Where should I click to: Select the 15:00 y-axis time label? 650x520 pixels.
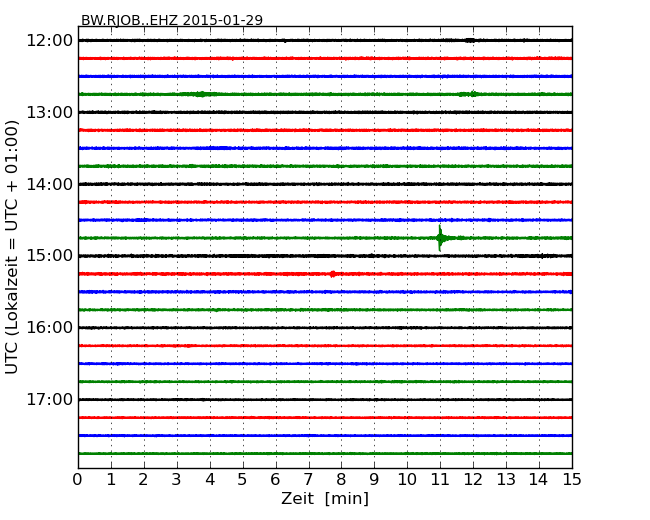pos(50,256)
